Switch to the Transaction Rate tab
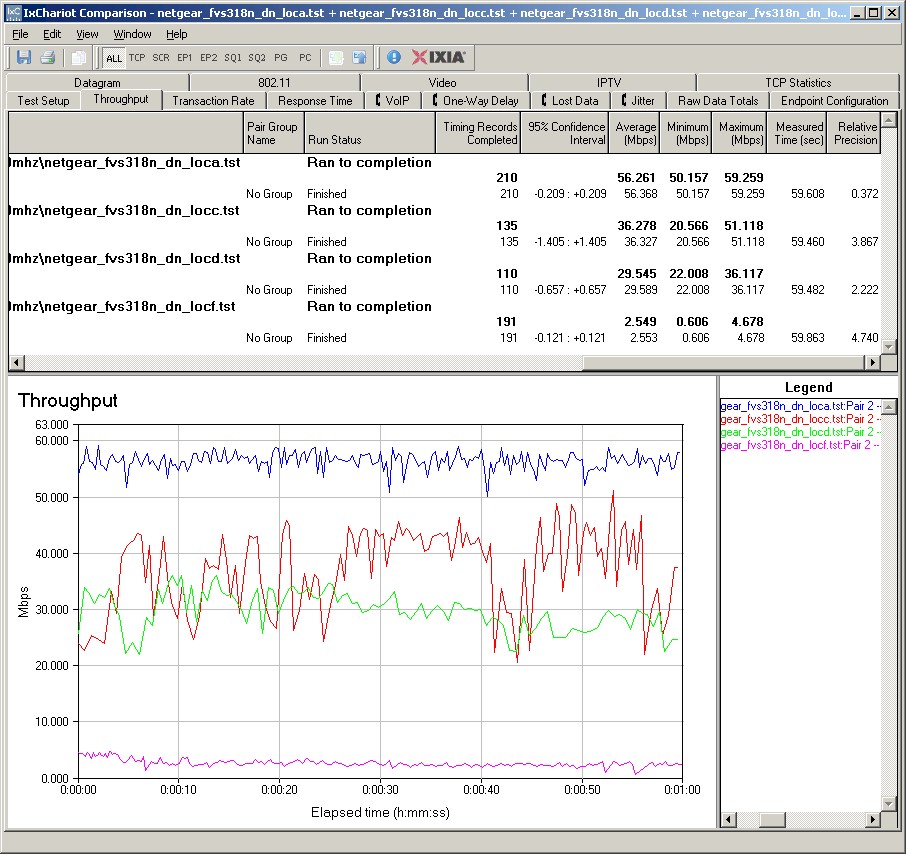Image resolution: width=906 pixels, height=854 pixels. point(213,101)
